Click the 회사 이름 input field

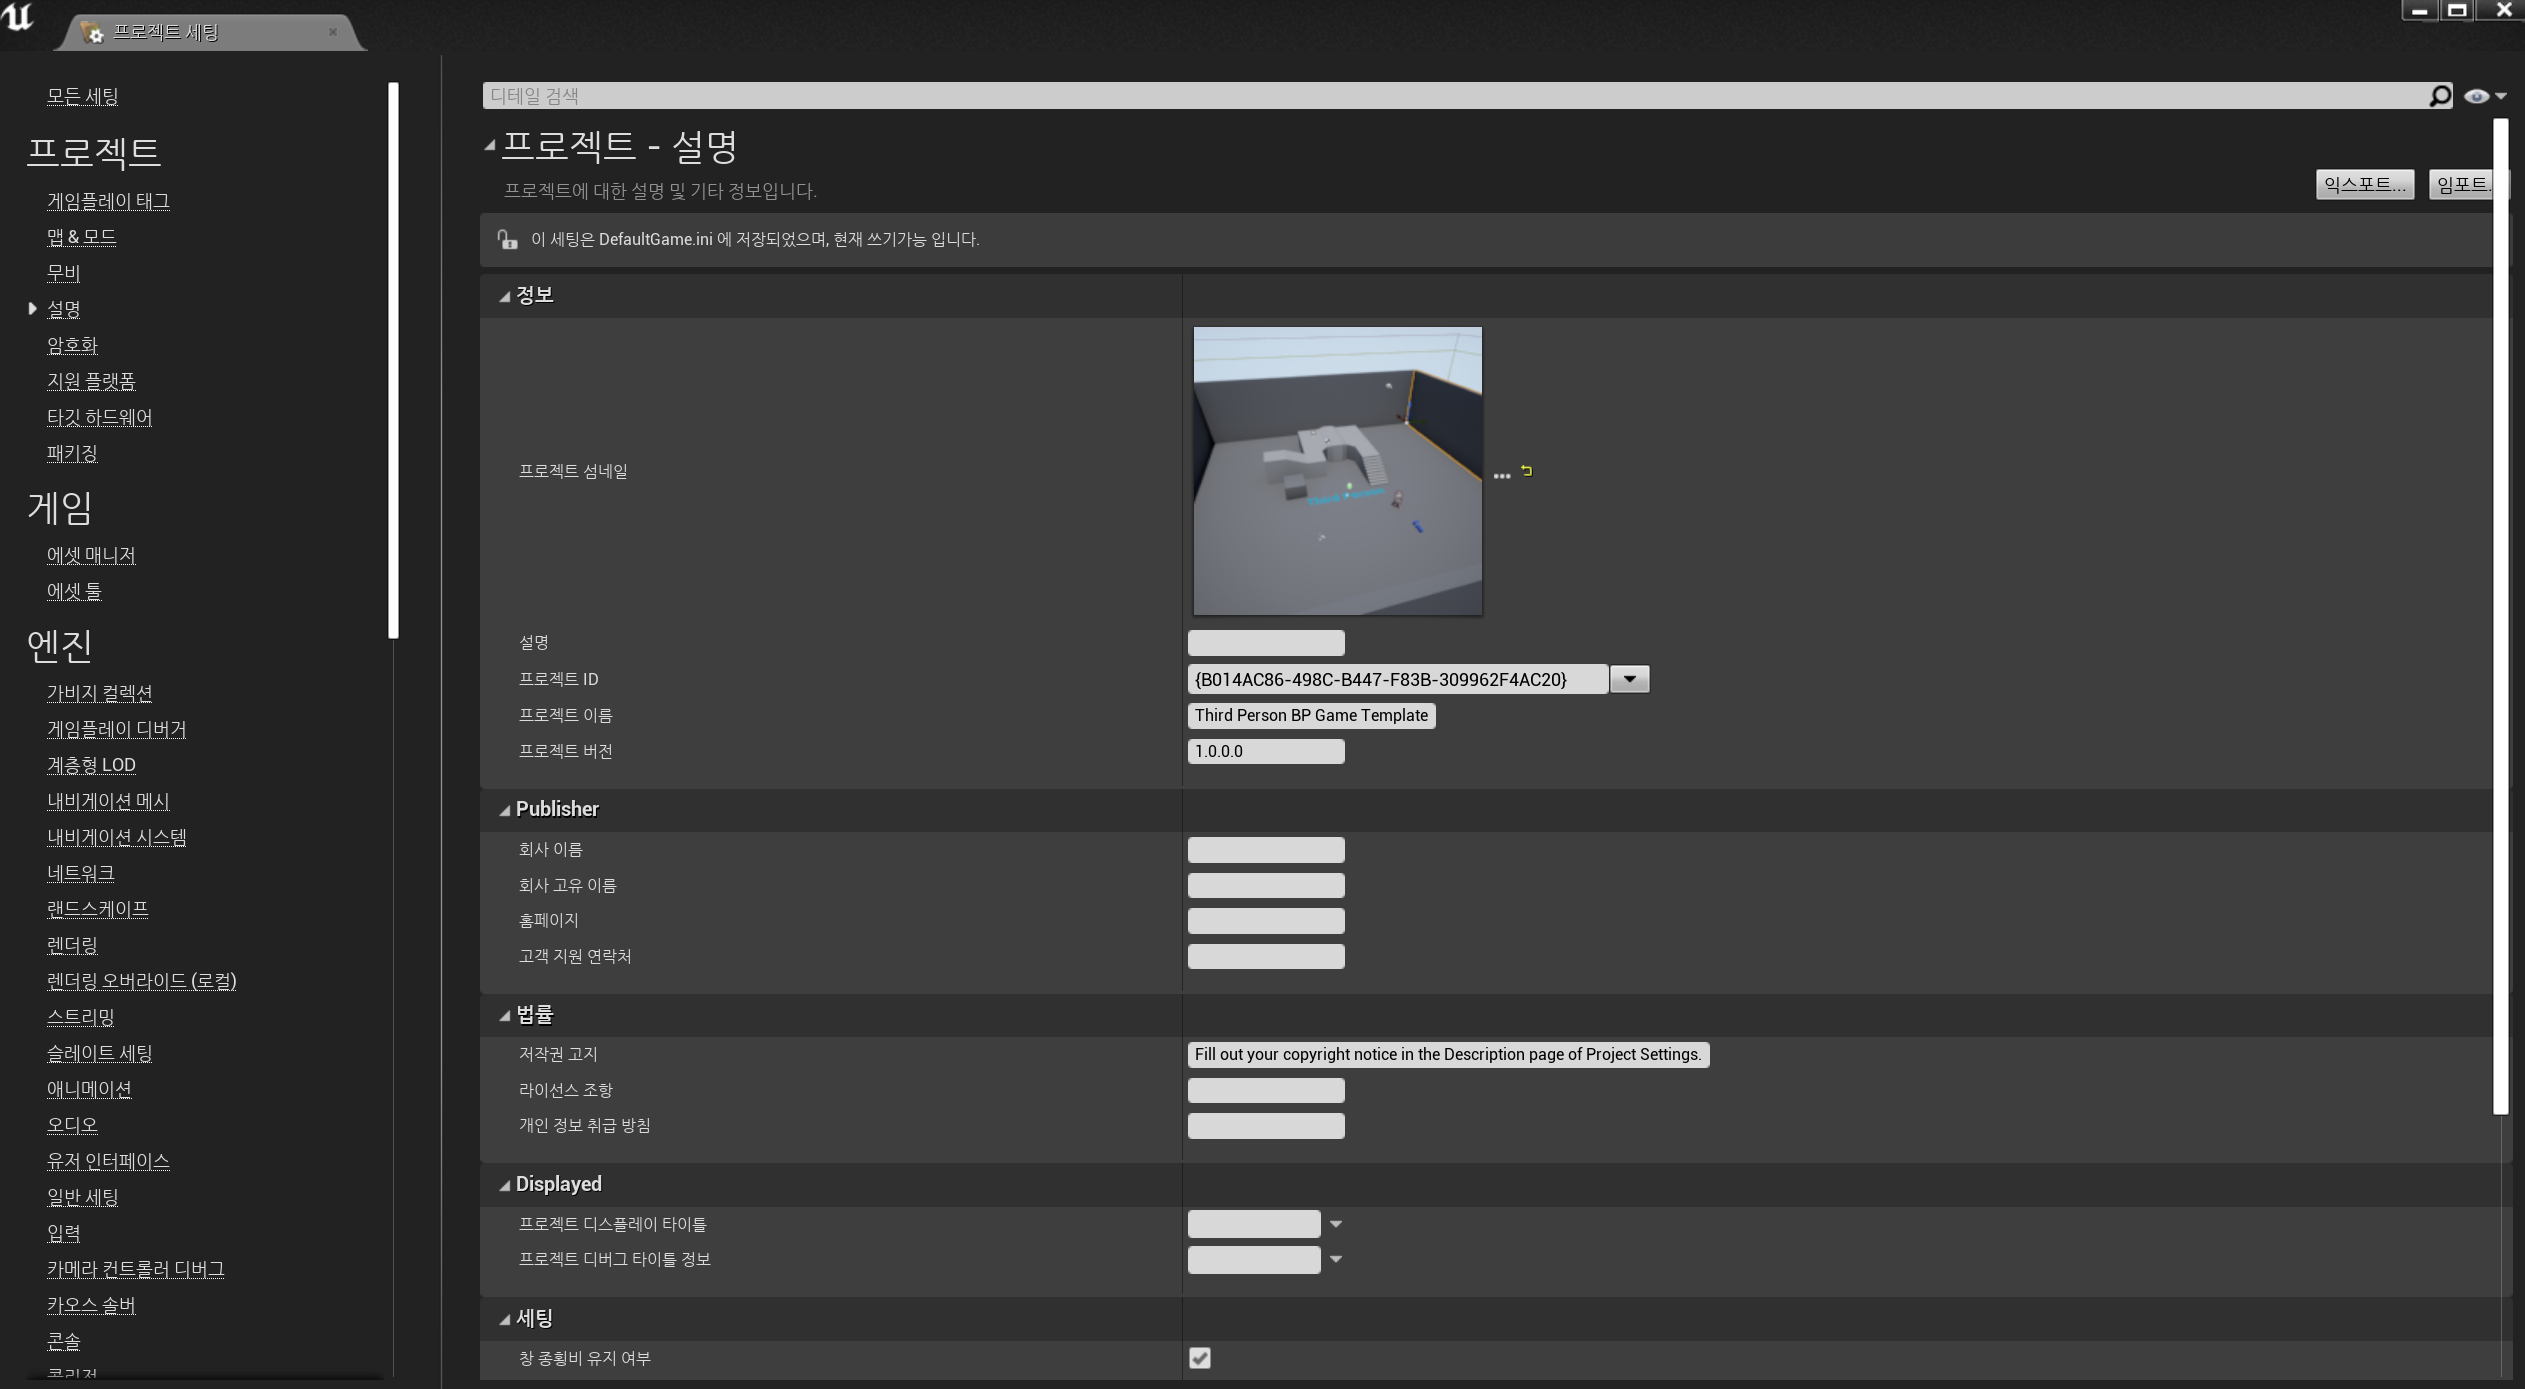tap(1266, 850)
